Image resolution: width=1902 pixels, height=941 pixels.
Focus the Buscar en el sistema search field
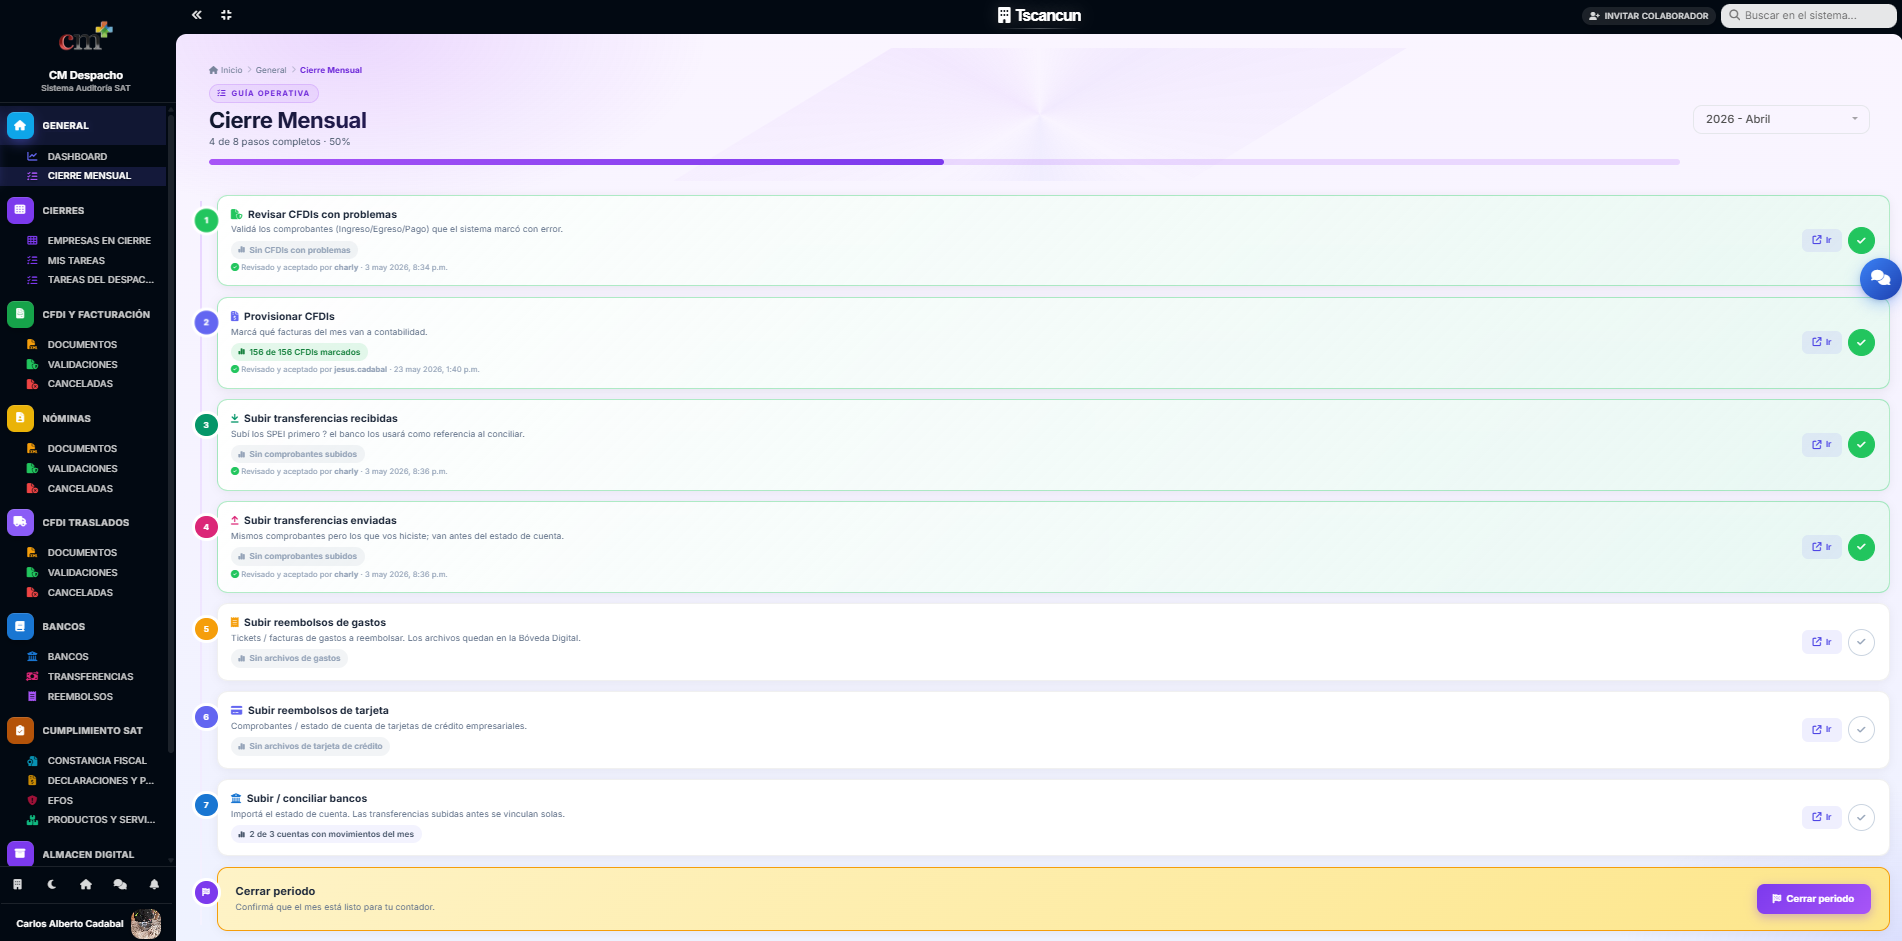[1808, 15]
